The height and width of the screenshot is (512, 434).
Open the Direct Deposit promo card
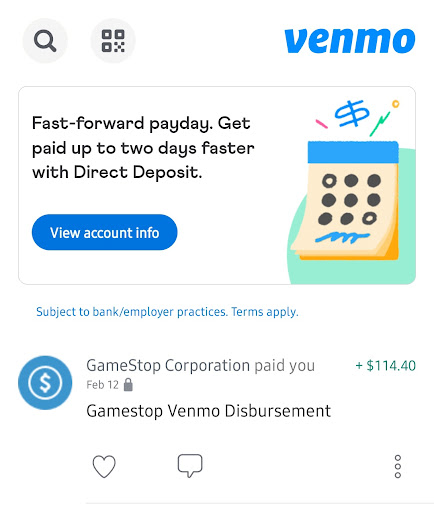click(x=217, y=185)
